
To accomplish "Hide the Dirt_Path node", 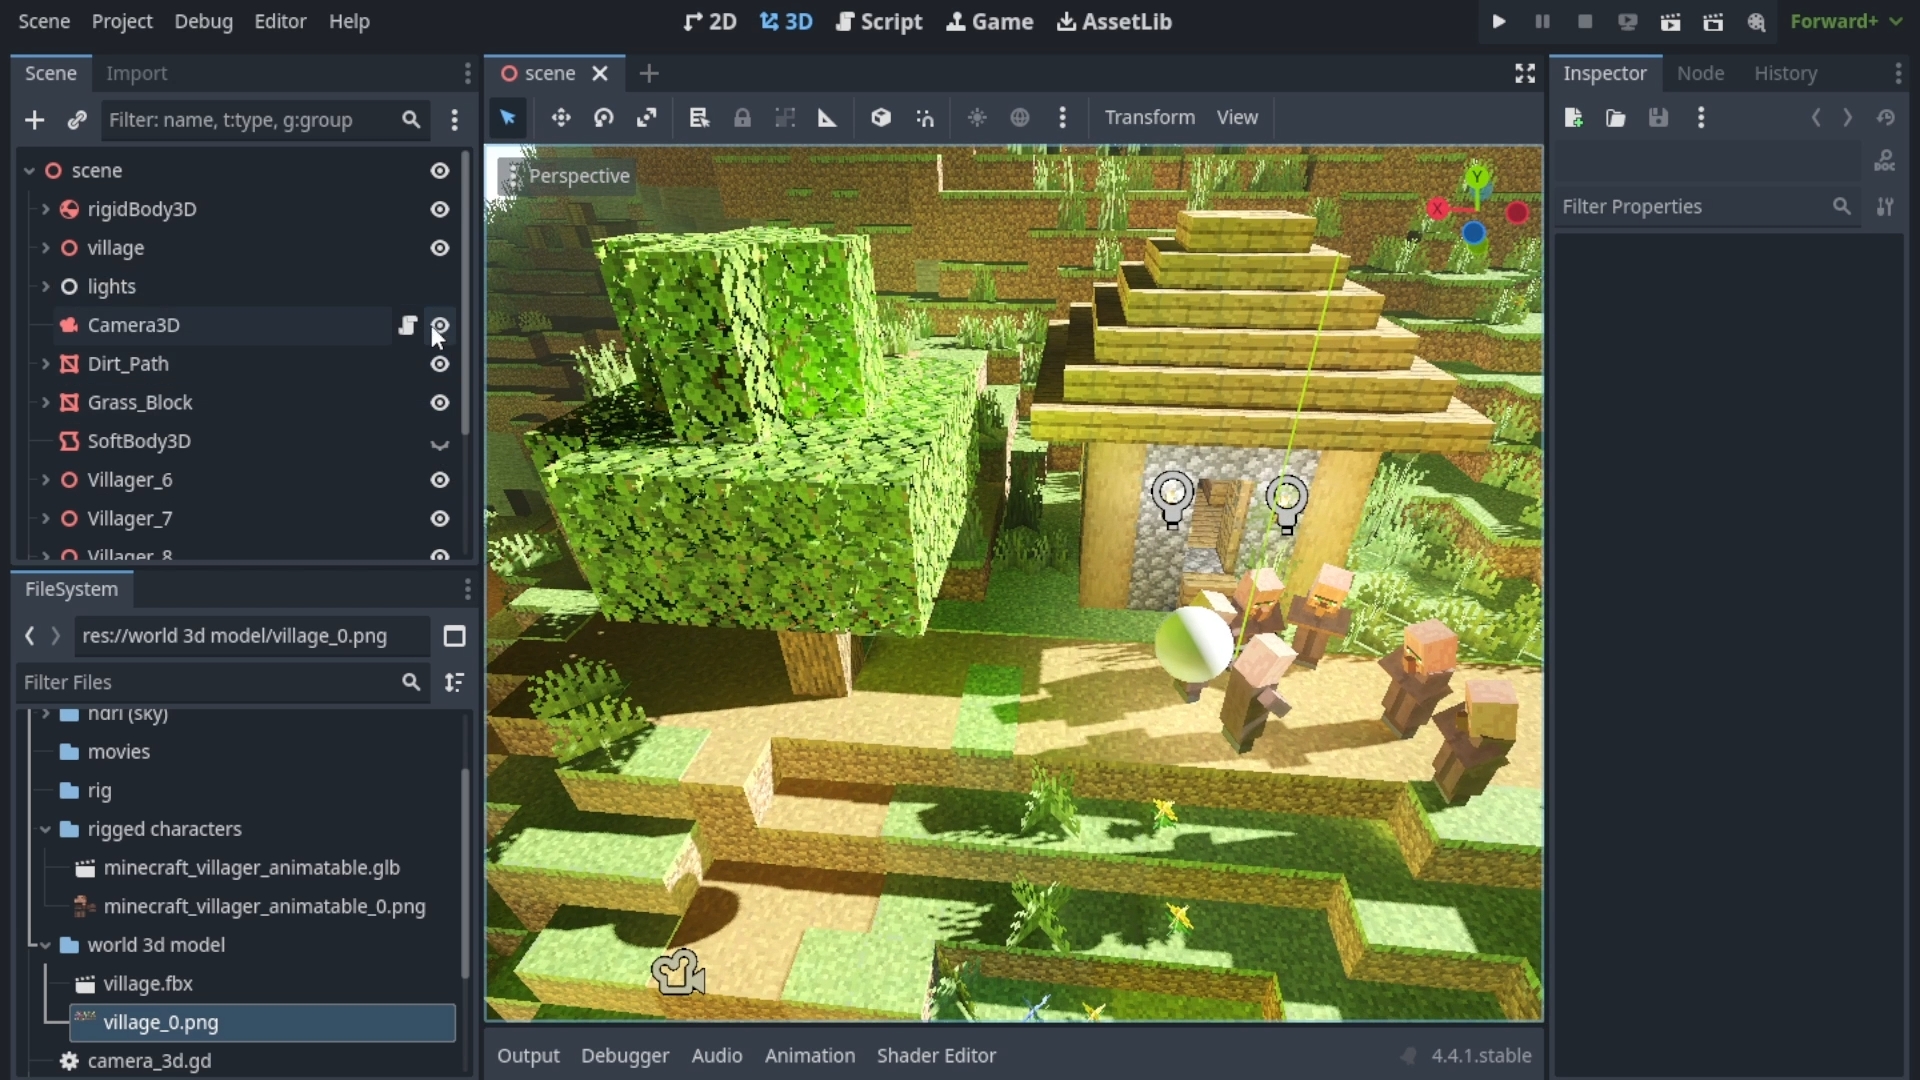I will (440, 364).
